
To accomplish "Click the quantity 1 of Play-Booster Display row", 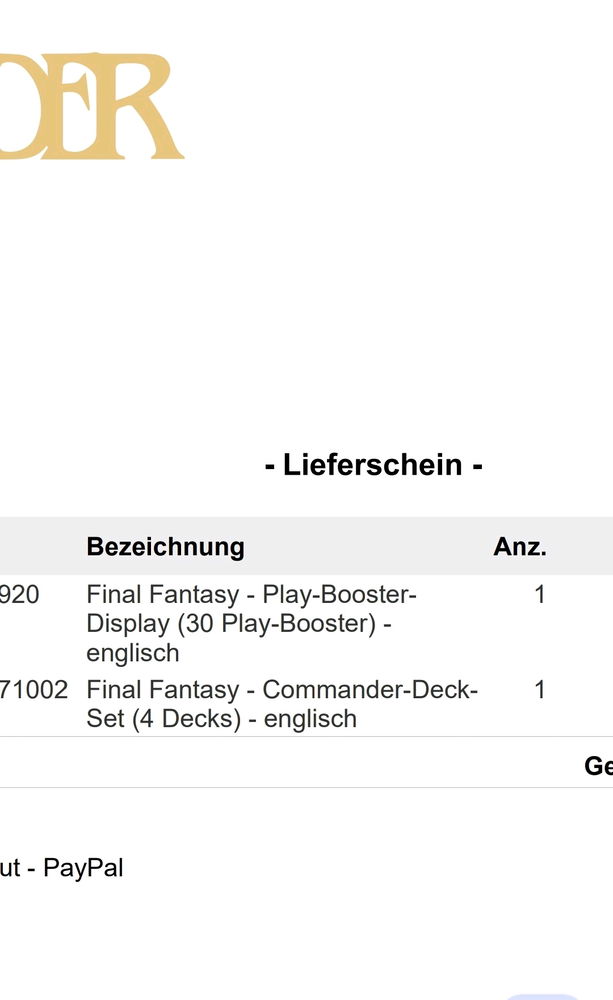I will (540, 594).
